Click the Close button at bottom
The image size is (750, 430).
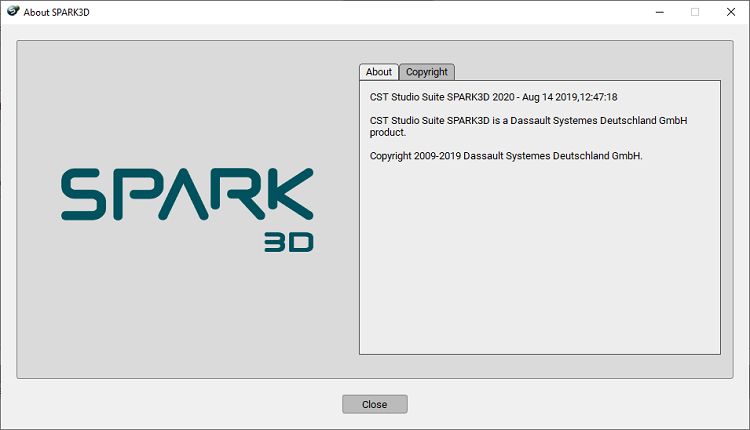pyautogui.click(x=375, y=404)
